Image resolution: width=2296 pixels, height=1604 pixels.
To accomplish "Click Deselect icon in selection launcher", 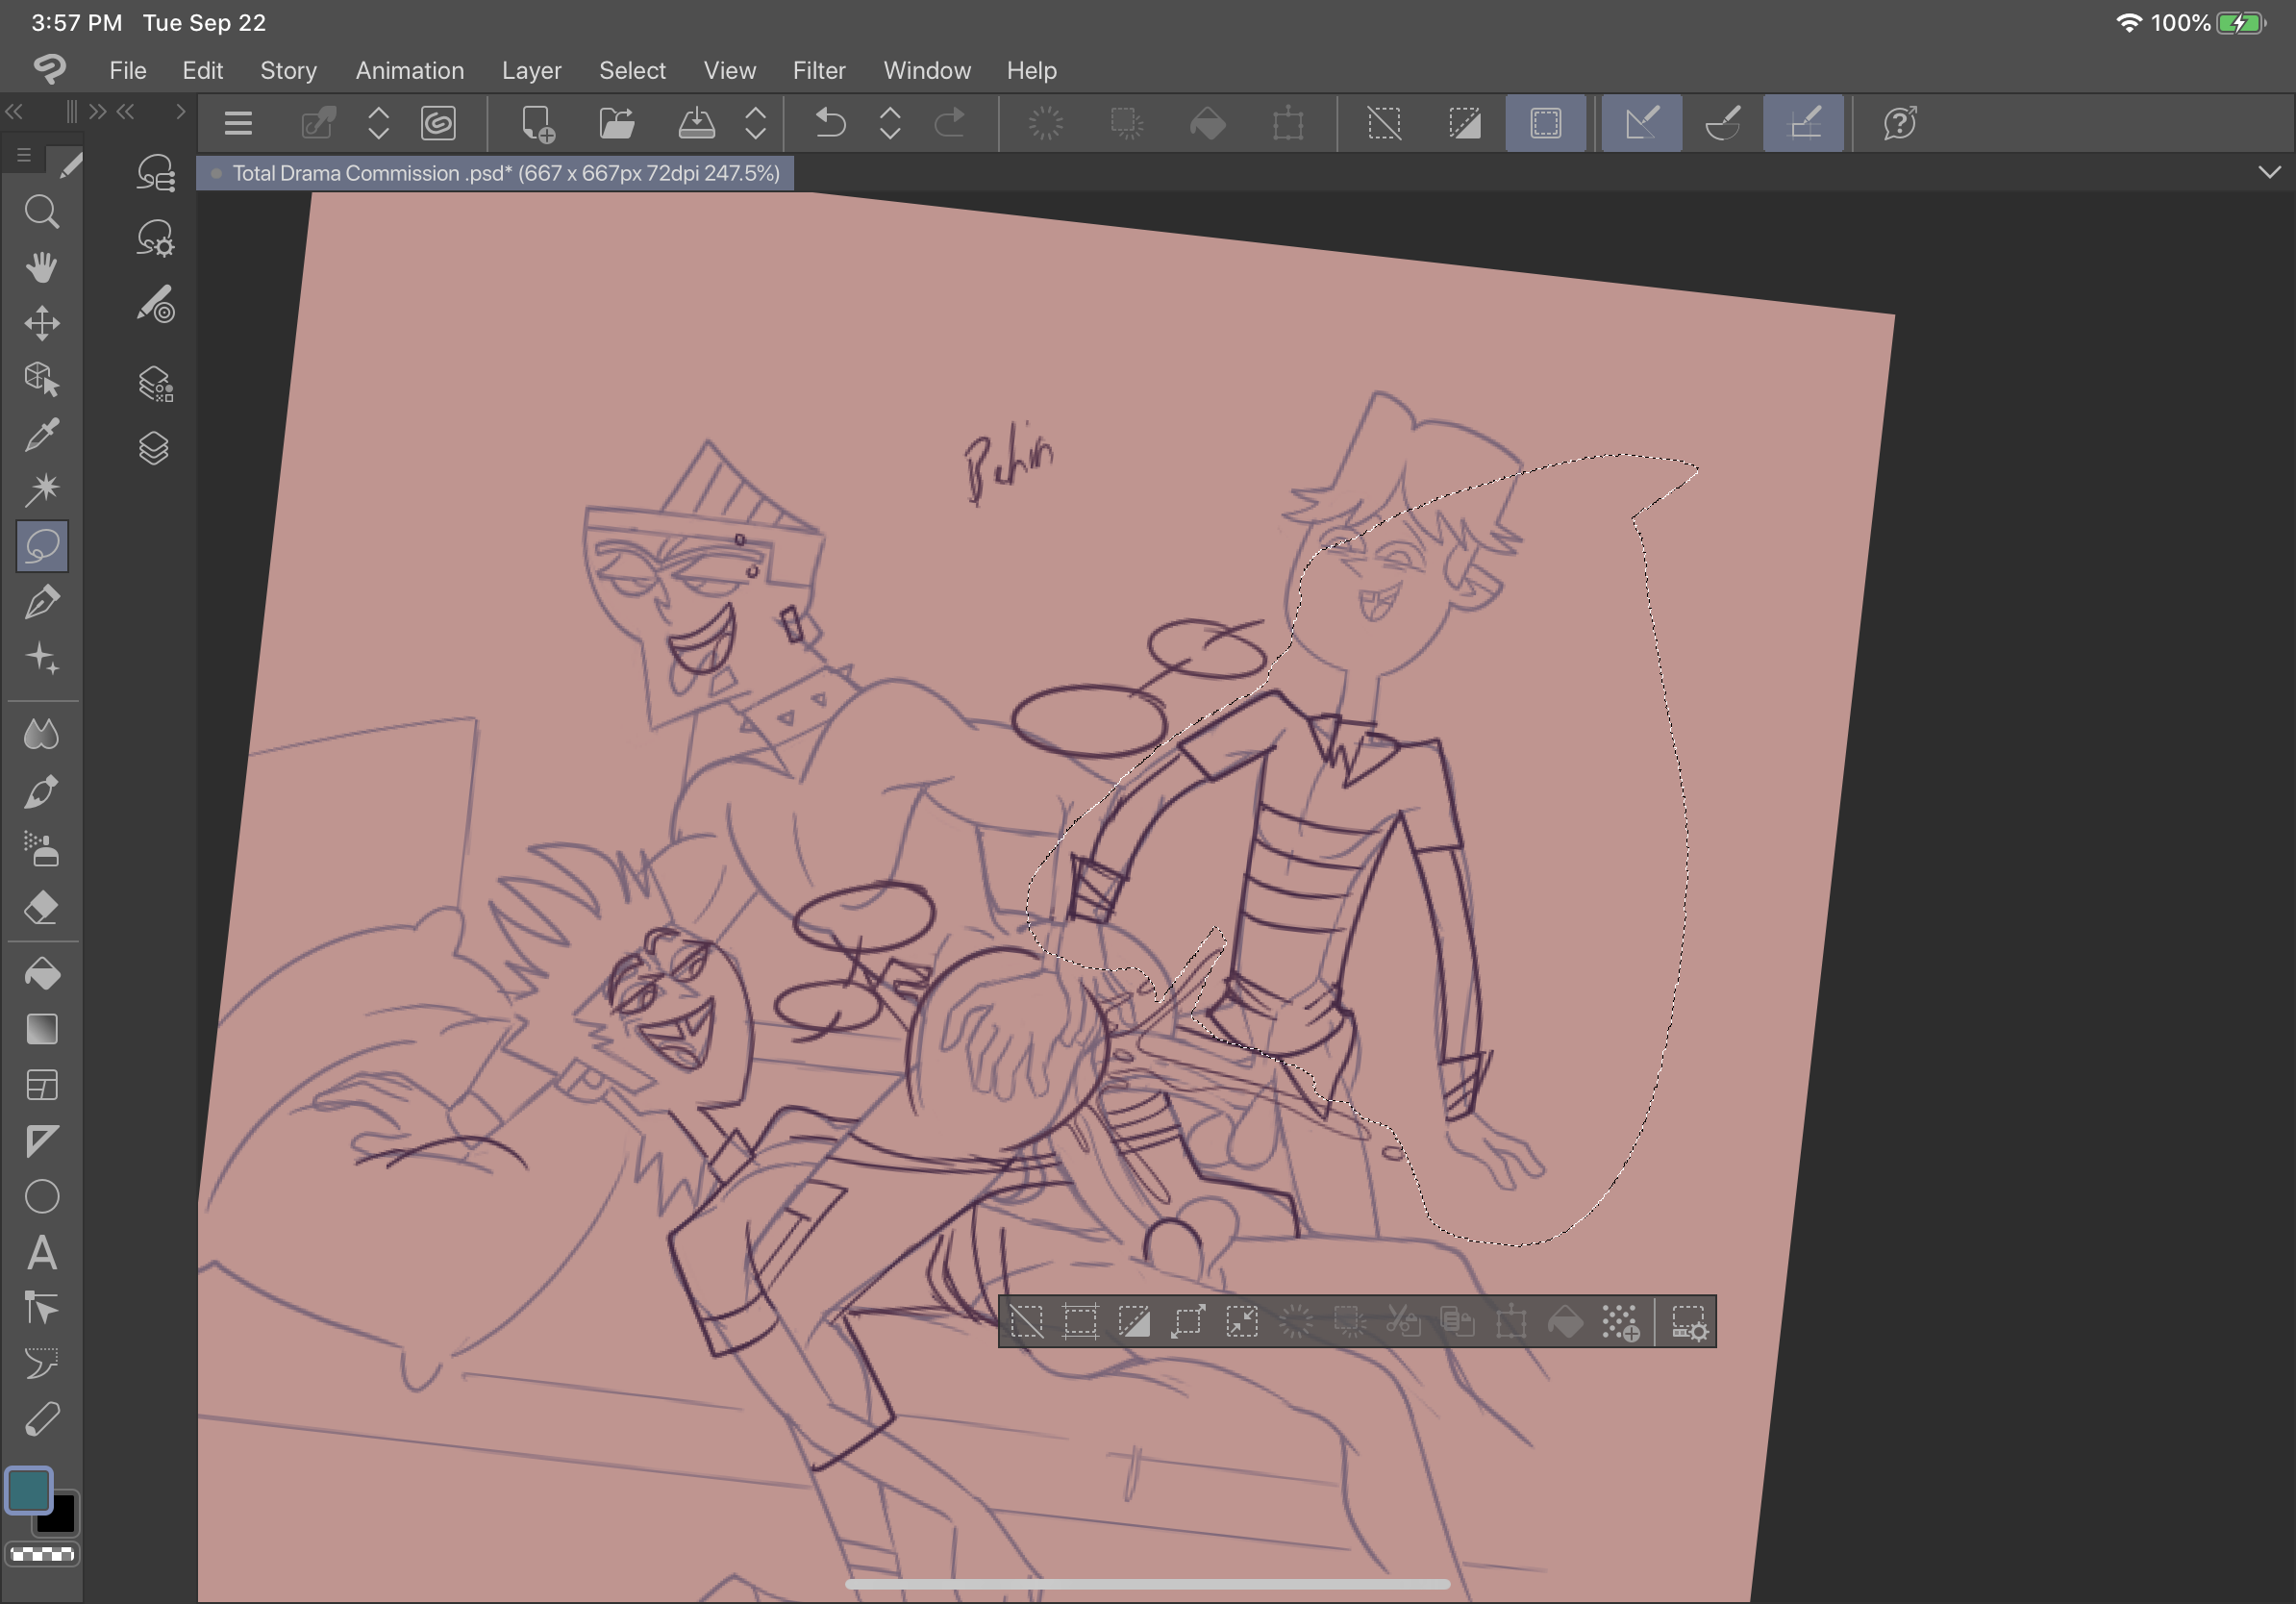I will (x=1026, y=1322).
